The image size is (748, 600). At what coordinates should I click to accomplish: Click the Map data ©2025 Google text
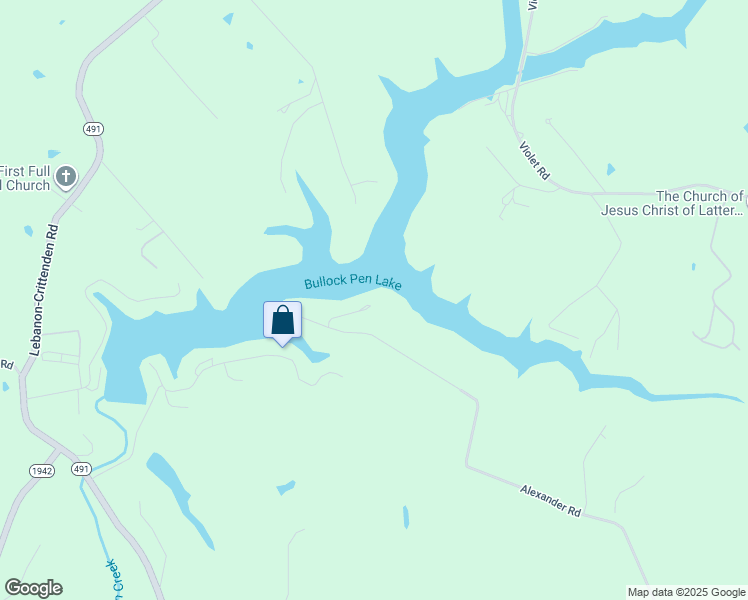pyautogui.click(x=686, y=592)
